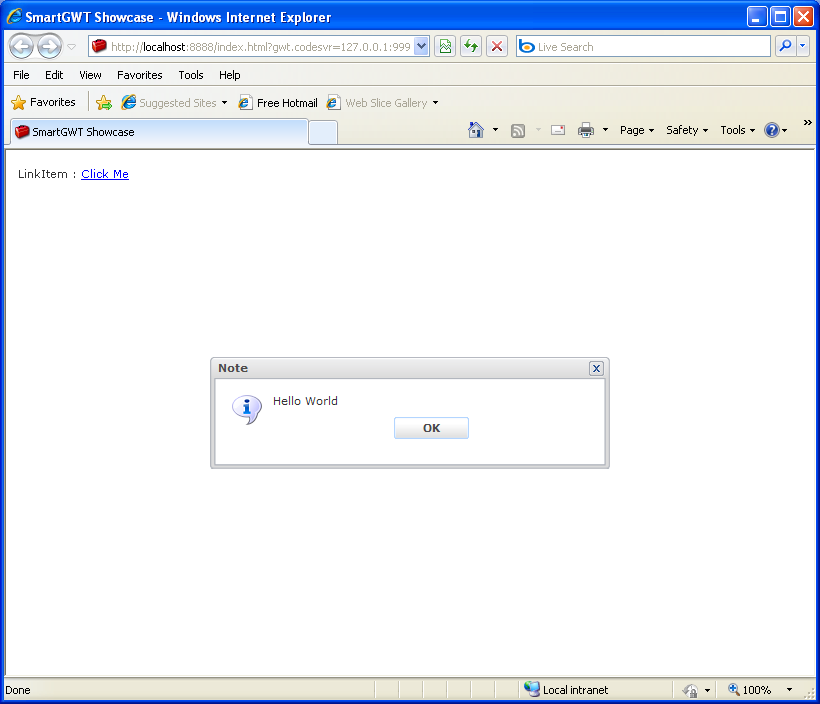Go to home page via Home icon
Screen dimensions: 820x704
tap(475, 130)
